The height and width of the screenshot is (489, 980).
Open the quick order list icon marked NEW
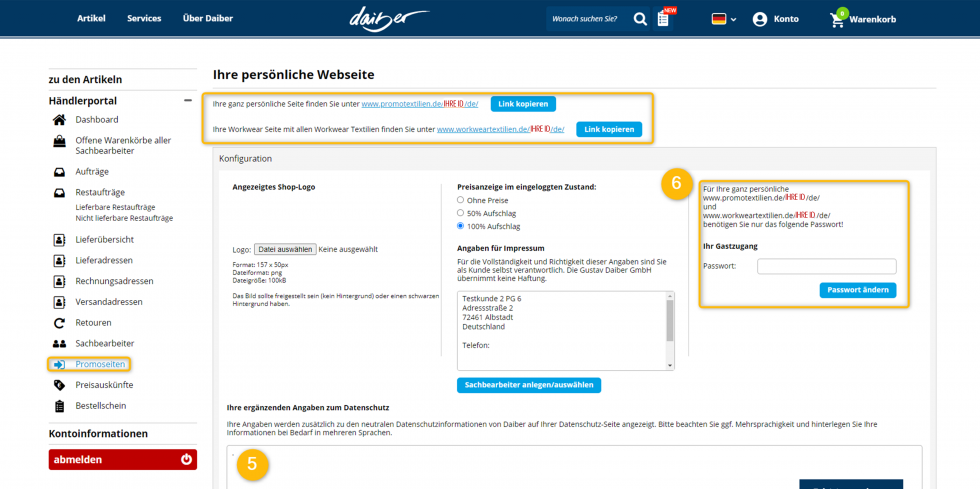pos(664,19)
